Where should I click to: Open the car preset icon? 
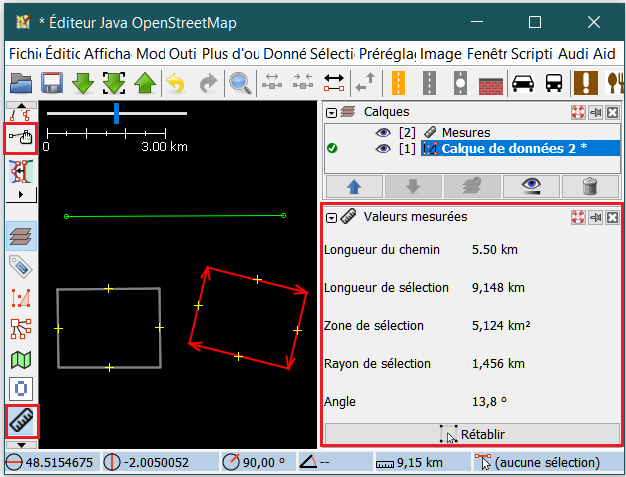523,83
